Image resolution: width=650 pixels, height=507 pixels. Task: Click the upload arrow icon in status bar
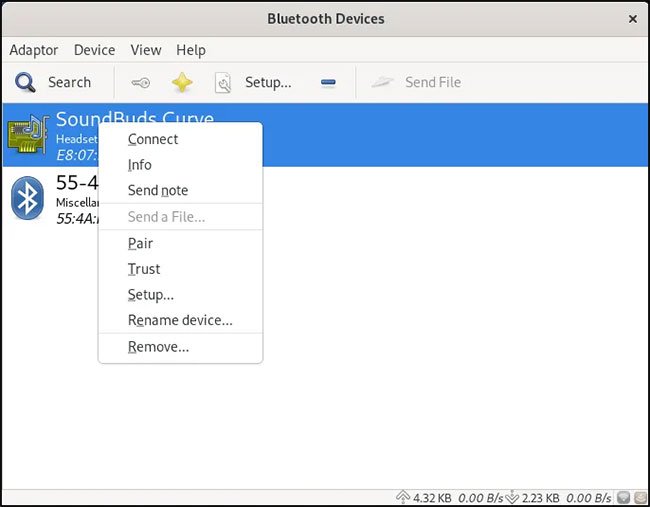pyautogui.click(x=403, y=497)
